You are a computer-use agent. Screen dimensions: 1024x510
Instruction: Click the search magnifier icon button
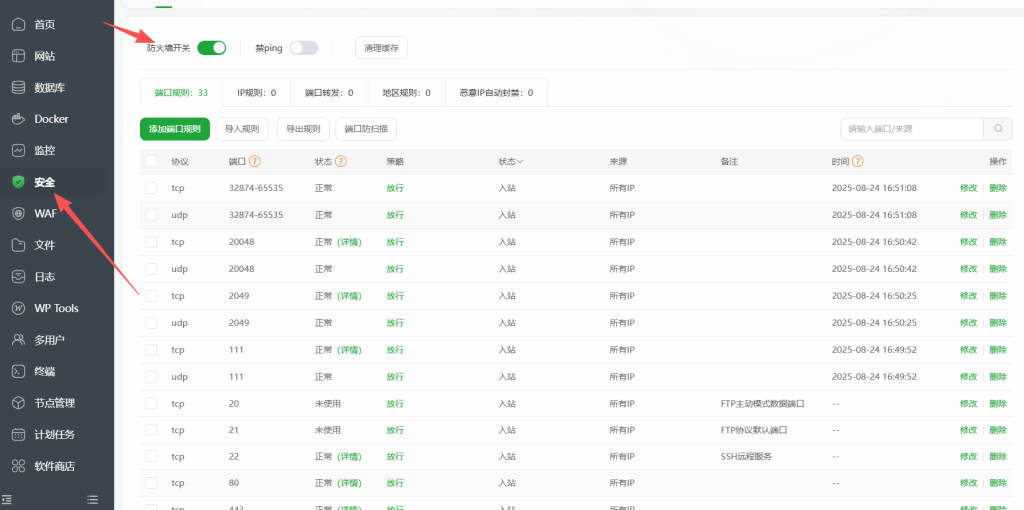click(998, 129)
